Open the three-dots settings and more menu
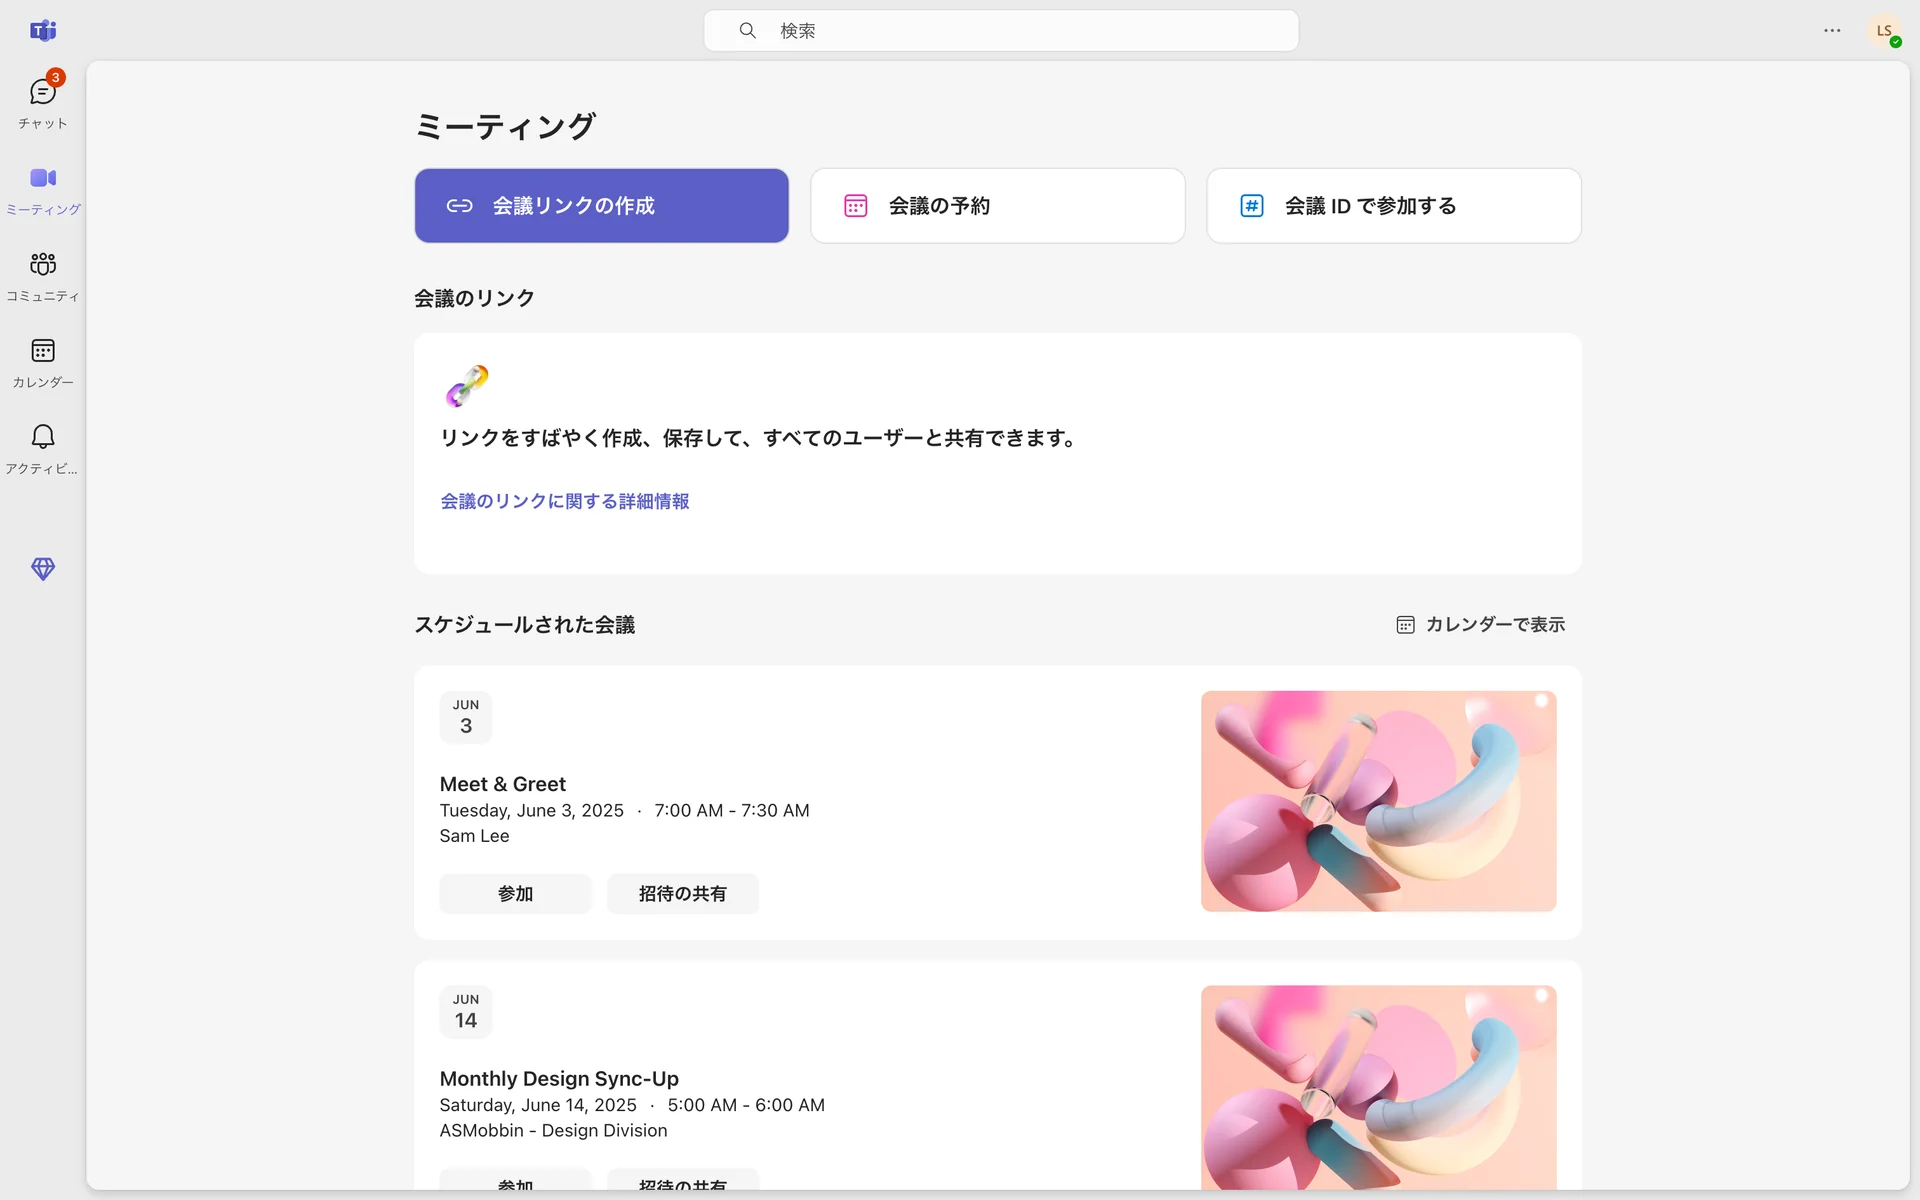The height and width of the screenshot is (1200, 1920). coord(1831,31)
